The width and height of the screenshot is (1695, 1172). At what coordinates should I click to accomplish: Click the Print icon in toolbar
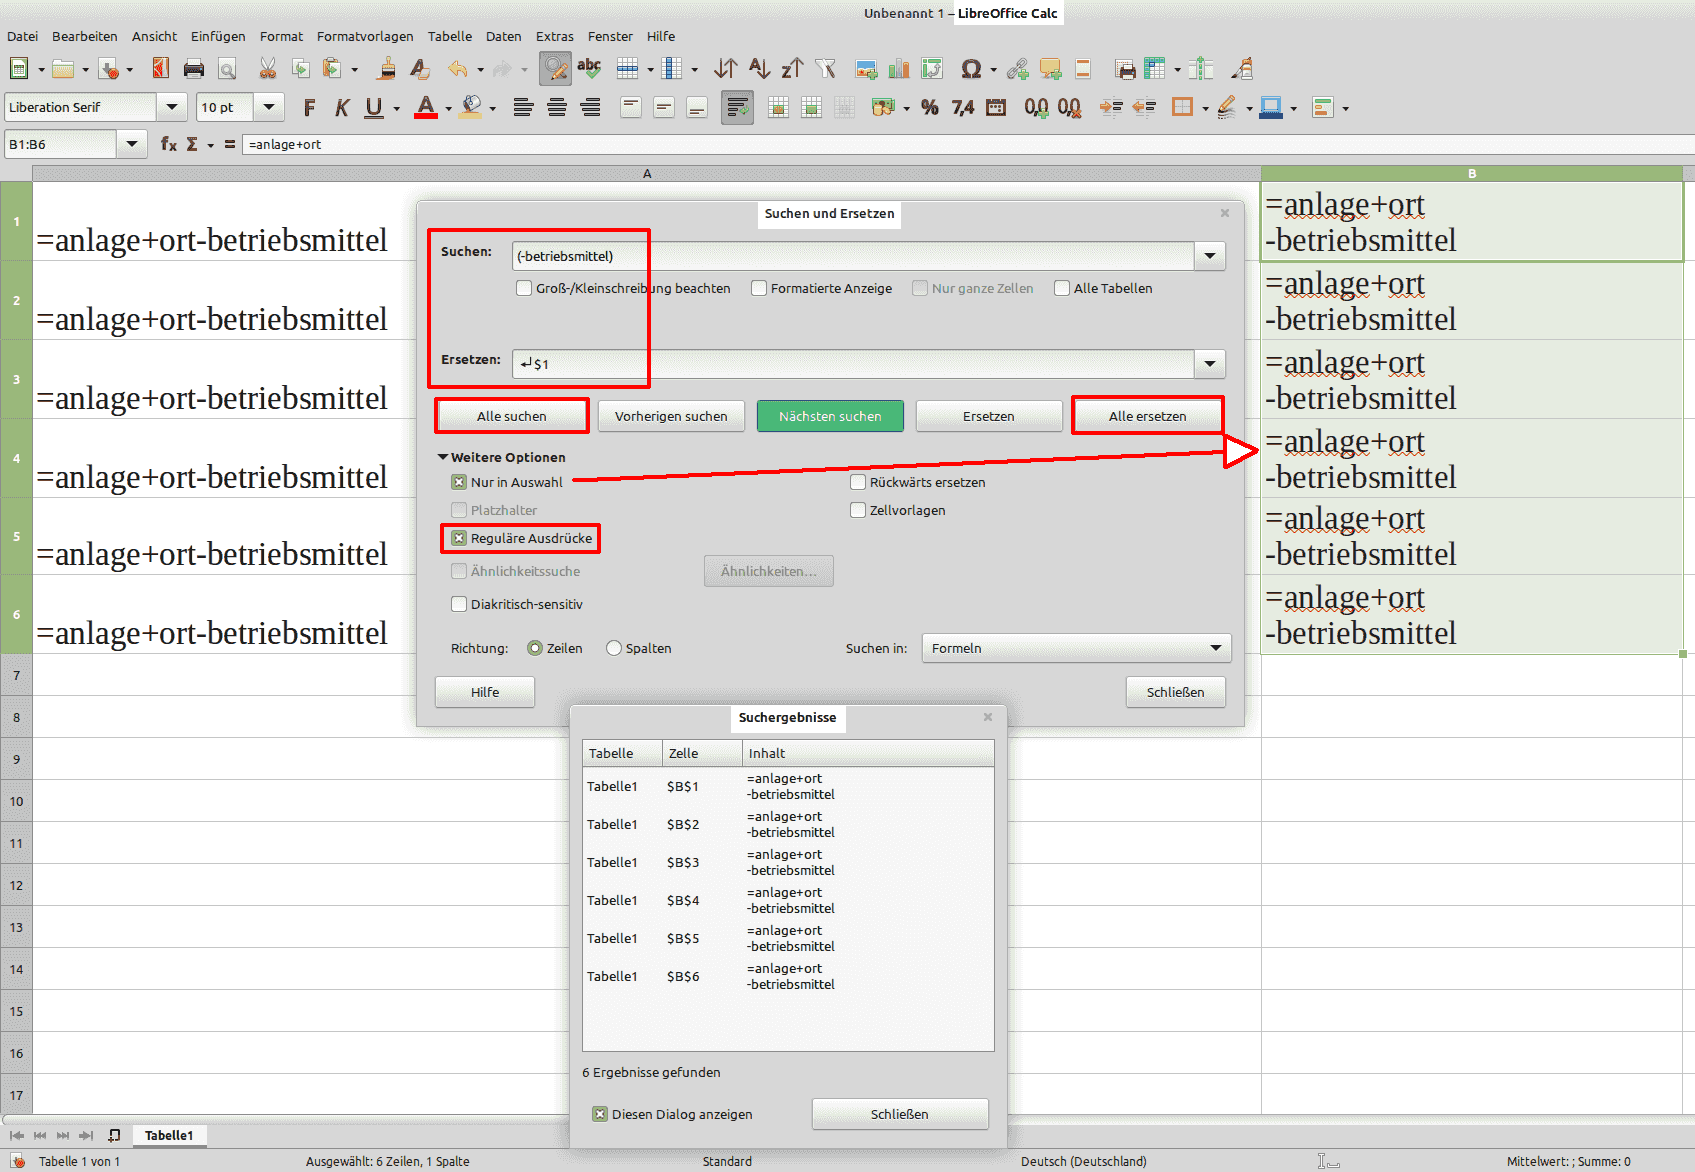point(194,69)
